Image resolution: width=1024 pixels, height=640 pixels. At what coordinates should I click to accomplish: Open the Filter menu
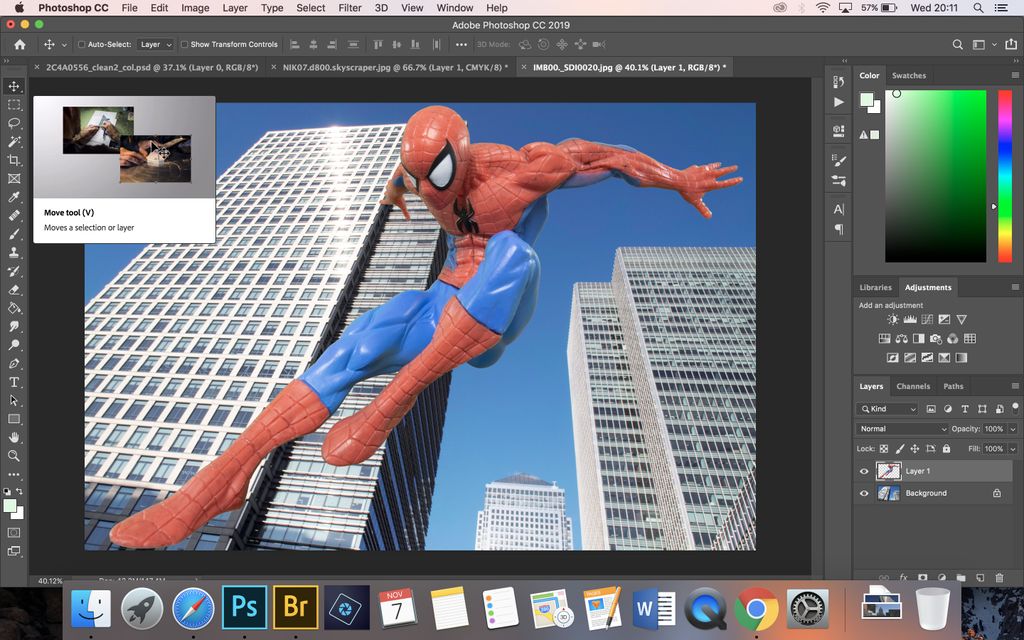(349, 8)
